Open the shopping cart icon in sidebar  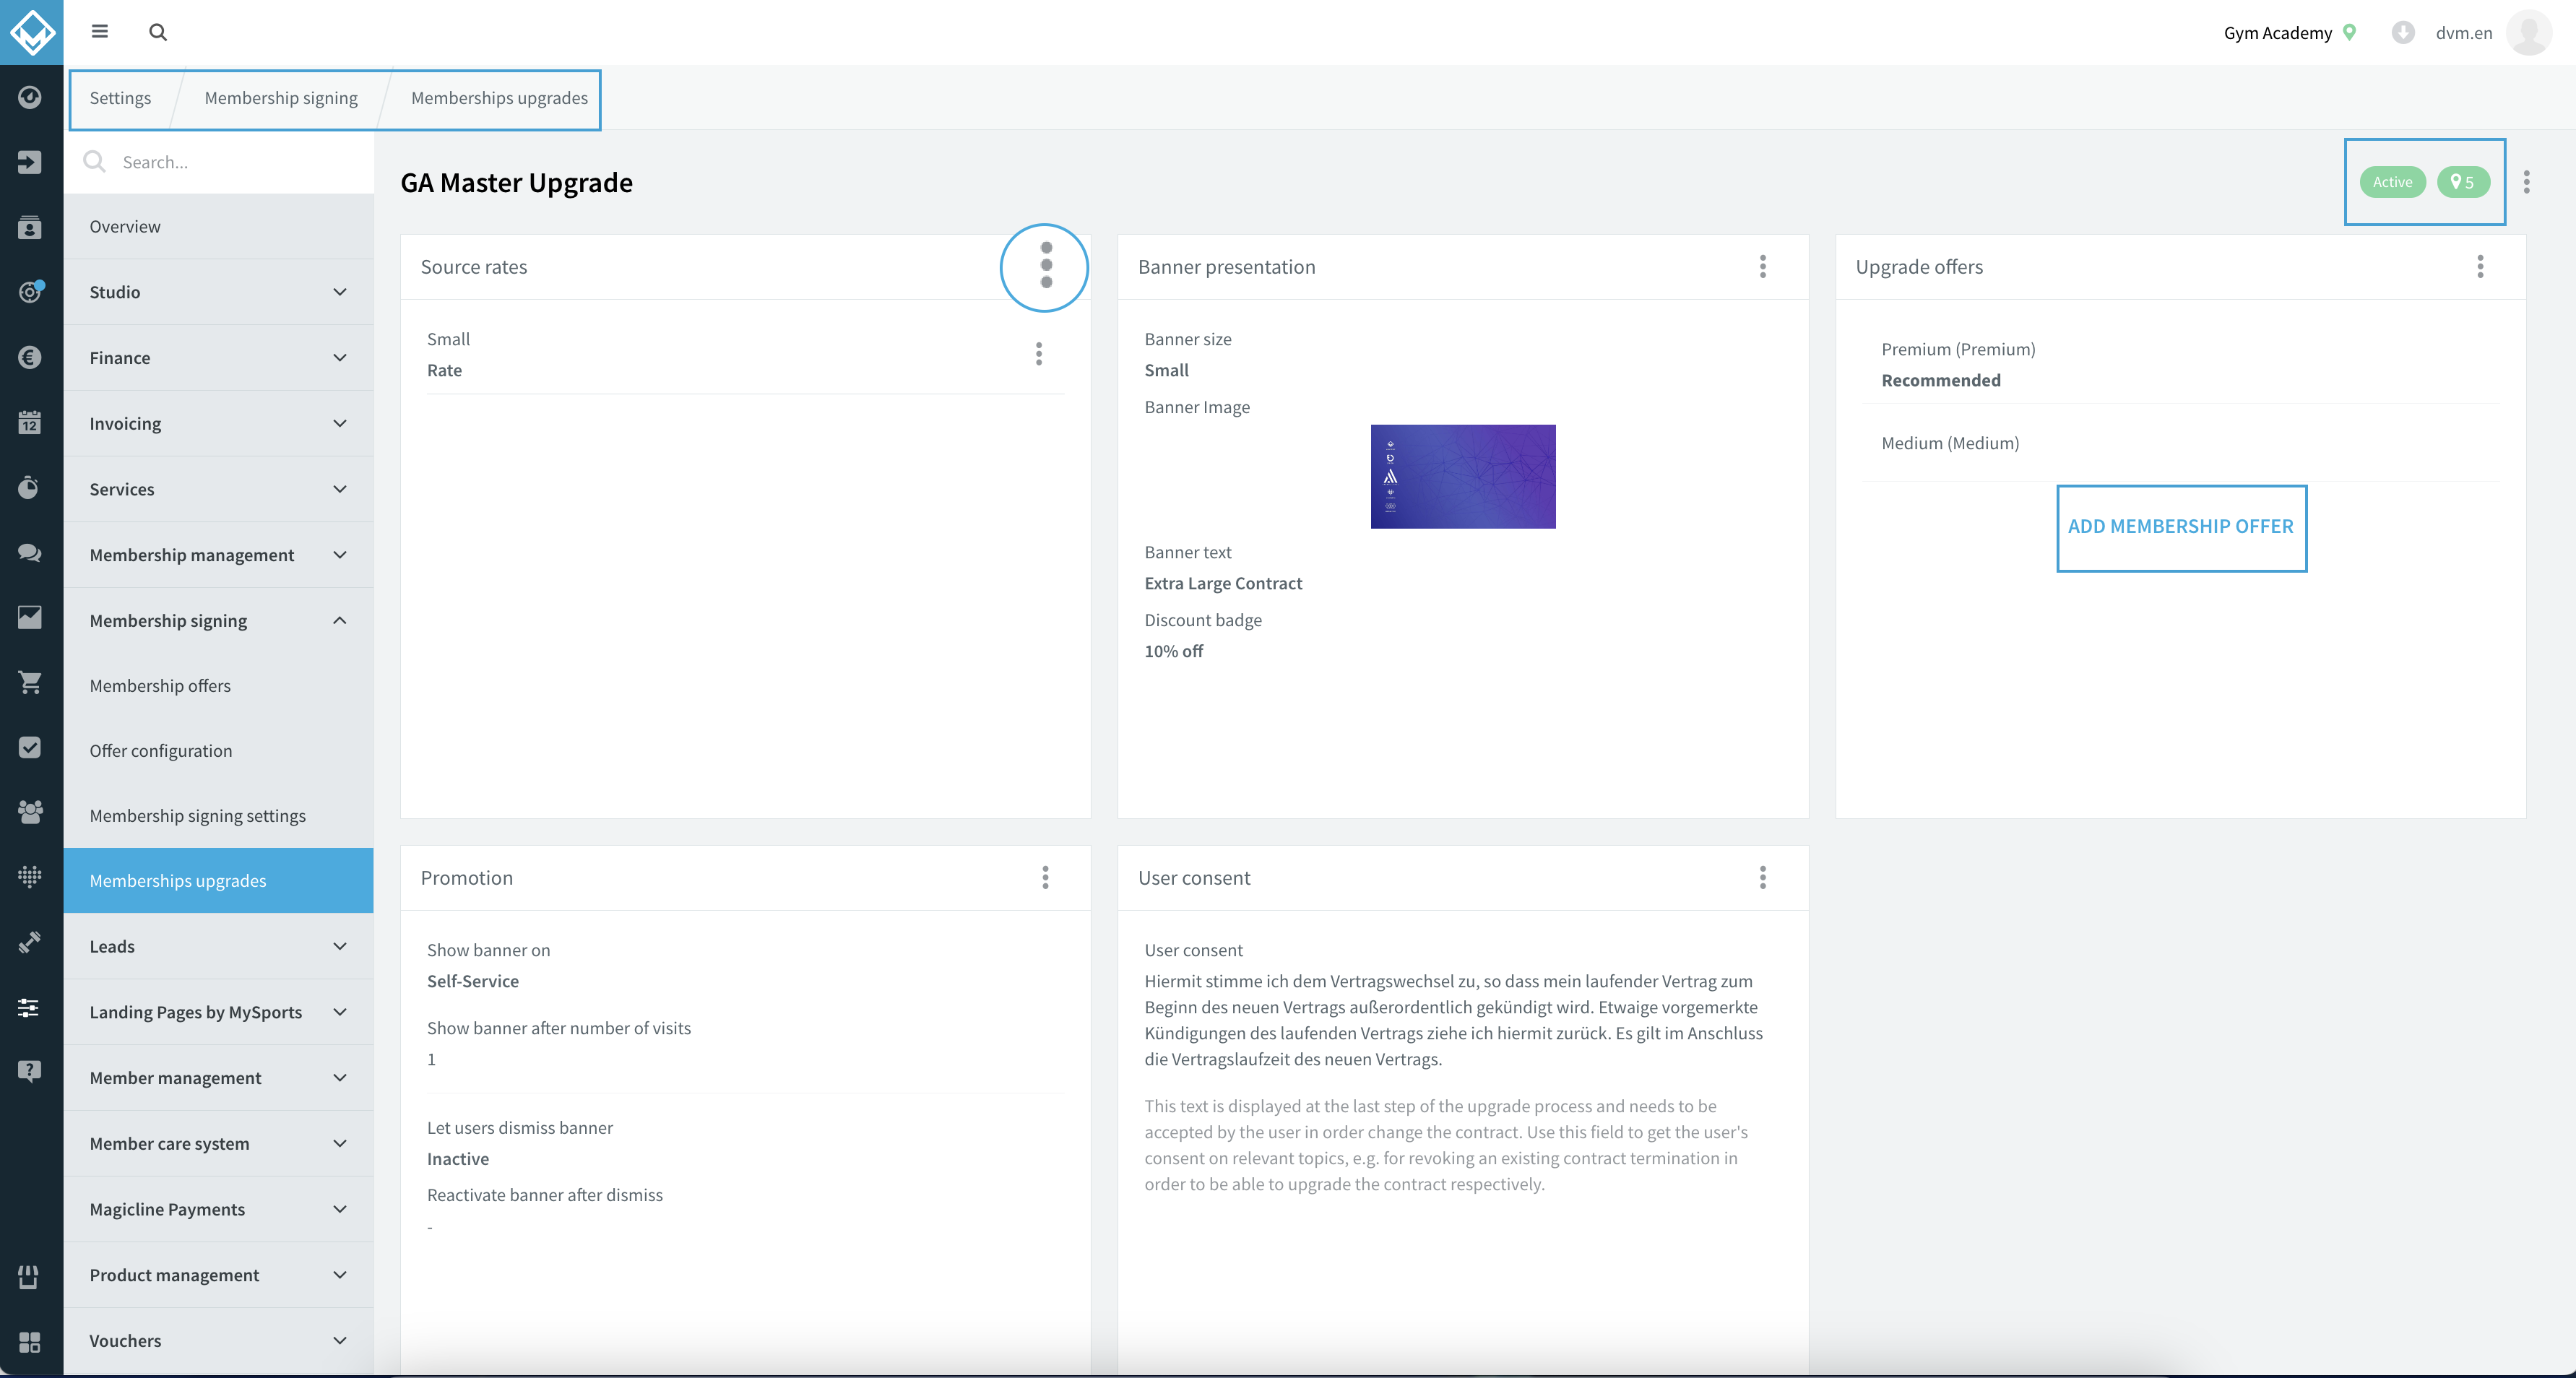click(30, 682)
